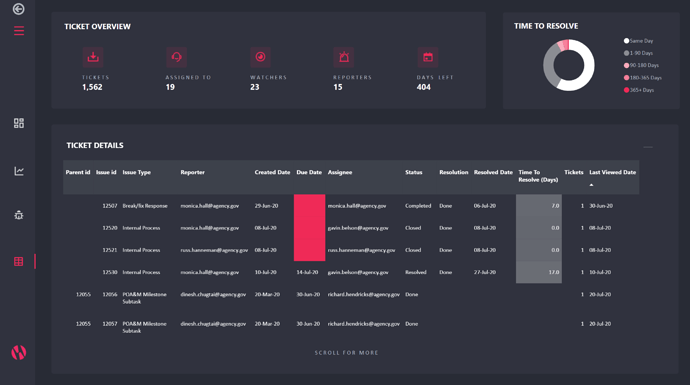Click the Reporters alarm icon
690x385 pixels.
(344, 57)
